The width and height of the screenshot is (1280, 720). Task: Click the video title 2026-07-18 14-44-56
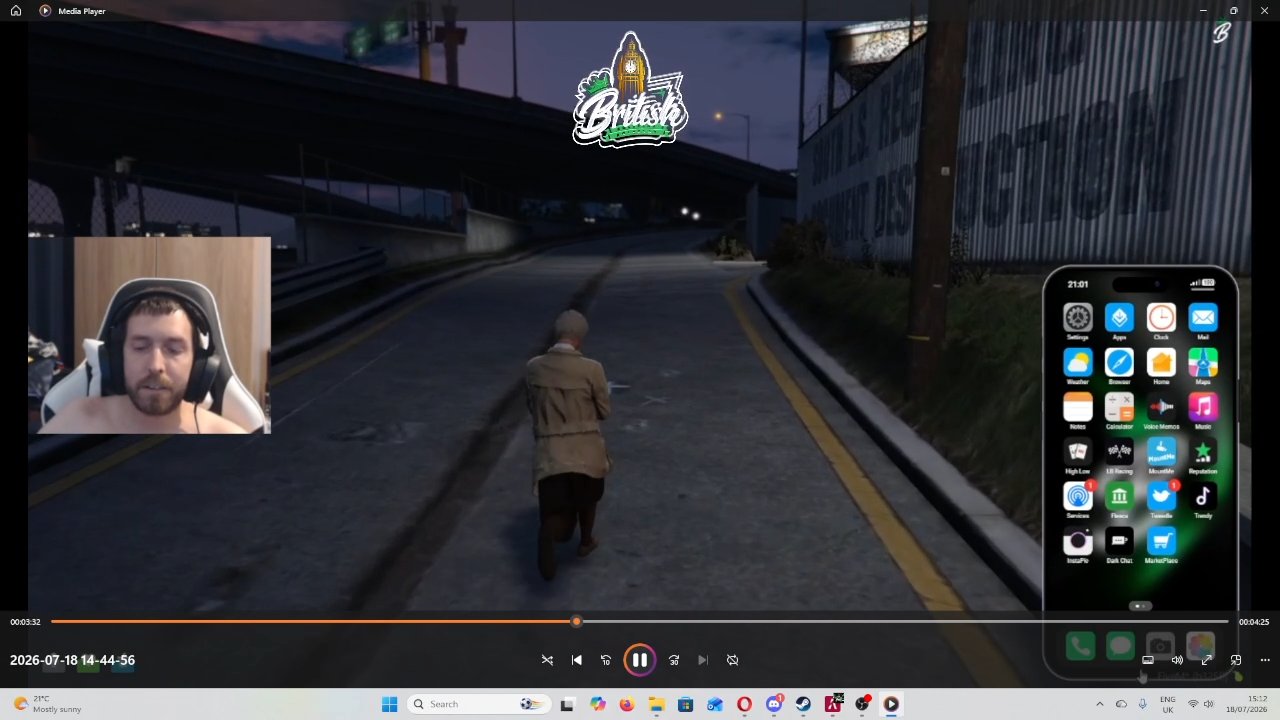tap(72, 660)
